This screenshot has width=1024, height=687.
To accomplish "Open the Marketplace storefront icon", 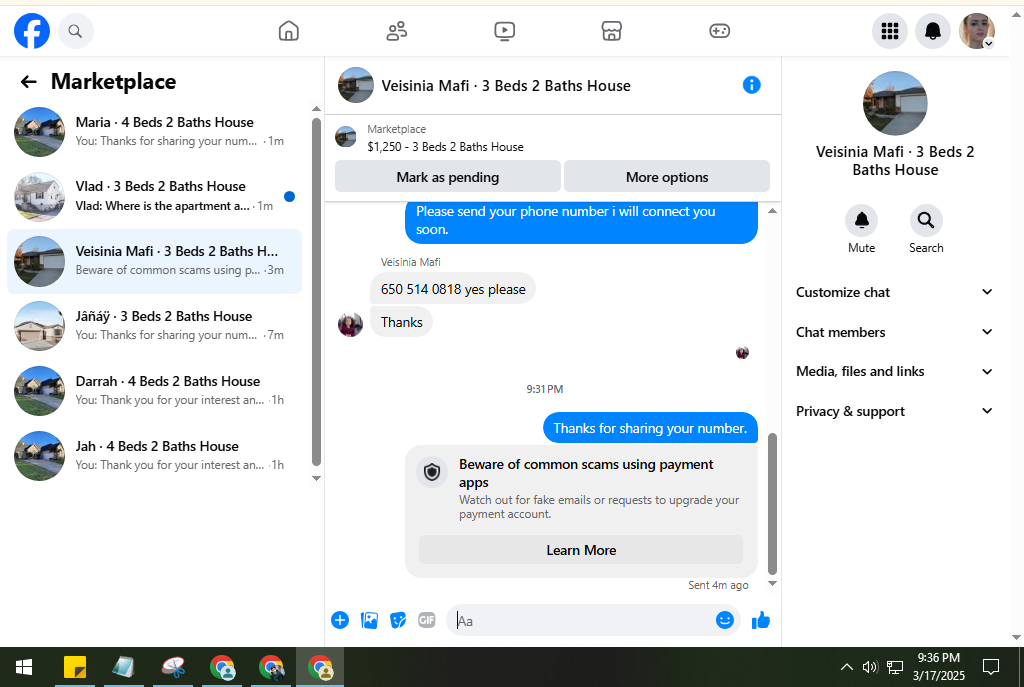I will coord(612,31).
